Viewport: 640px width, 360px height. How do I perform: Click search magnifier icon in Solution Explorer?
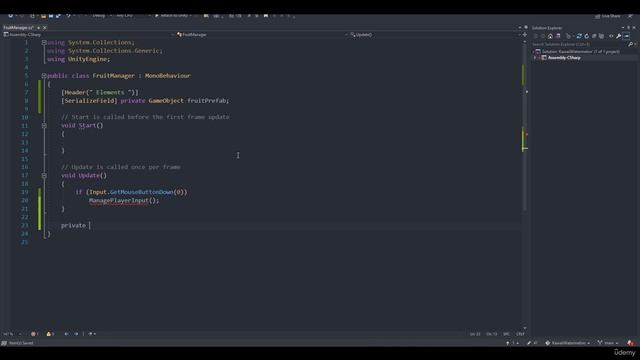click(x=631, y=44)
